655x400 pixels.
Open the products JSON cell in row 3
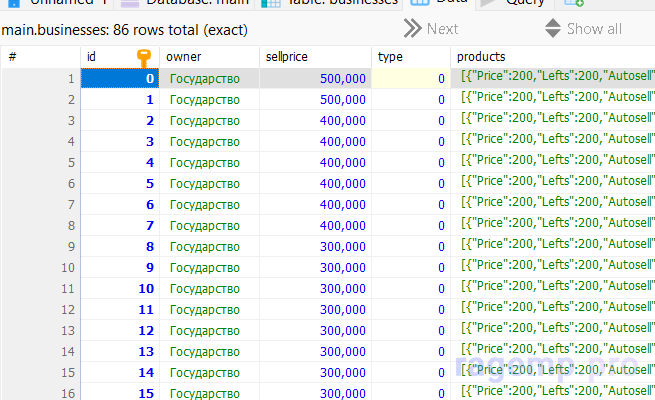[553, 121]
